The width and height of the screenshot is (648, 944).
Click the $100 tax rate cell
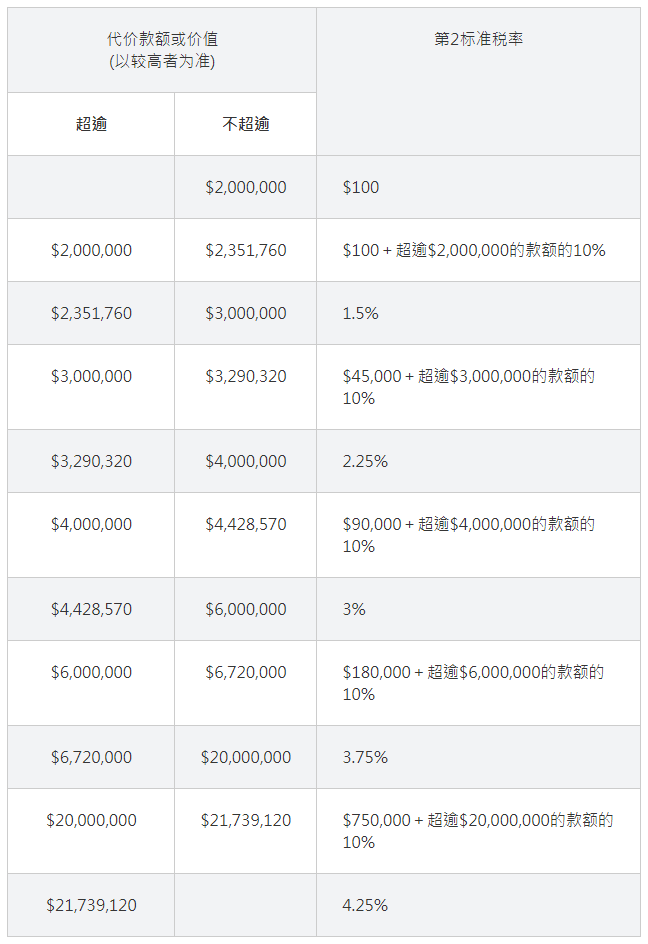pos(478,187)
